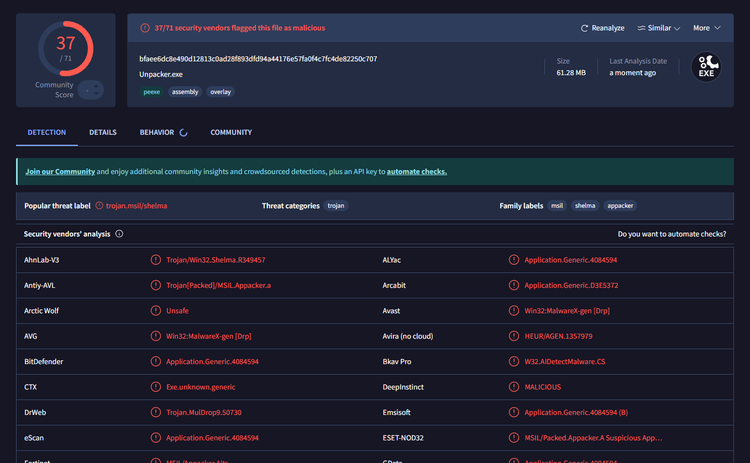Viewport: 750px width, 463px height.
Task: Click the trojan.msil/shelma threat label
Action: [136, 206]
